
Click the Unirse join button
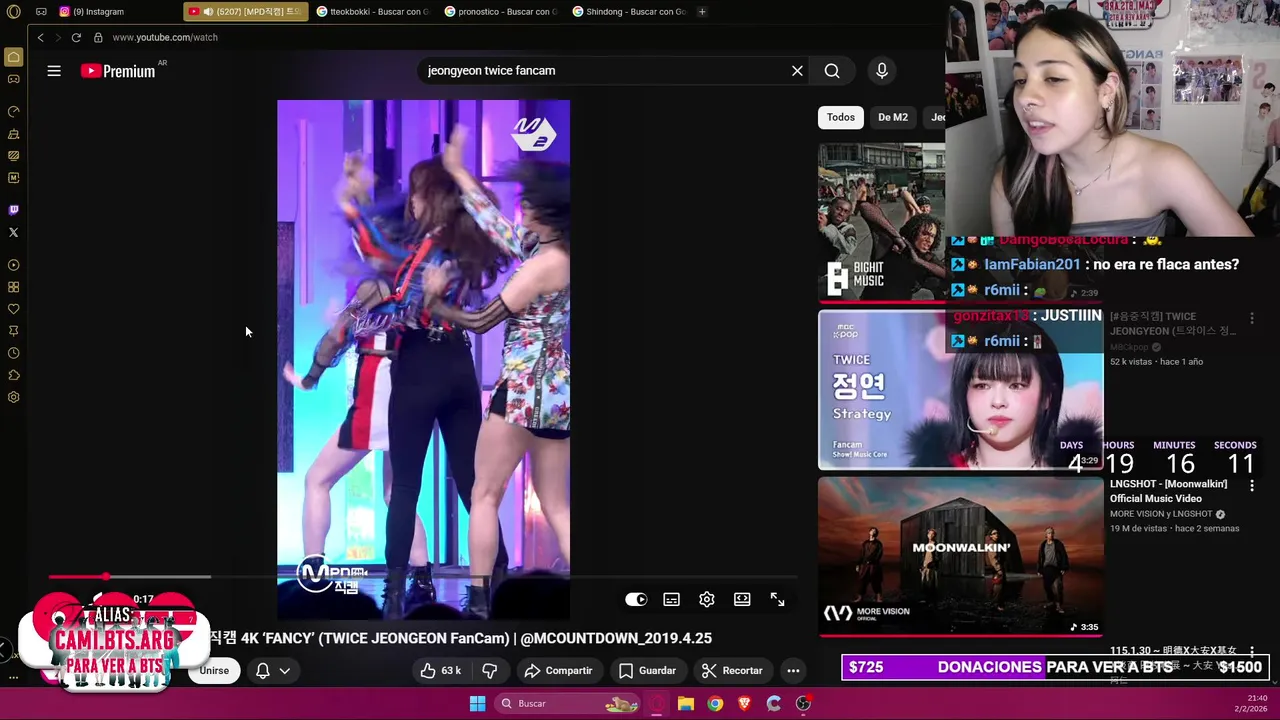(214, 671)
